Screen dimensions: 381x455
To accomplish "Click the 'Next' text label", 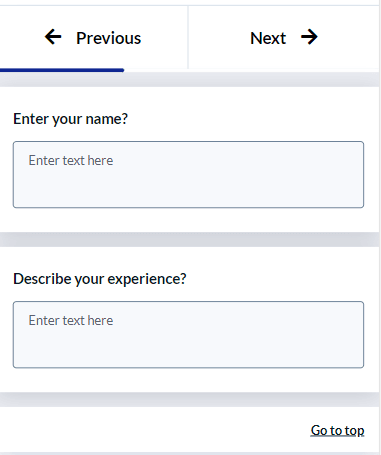I will click(268, 38).
